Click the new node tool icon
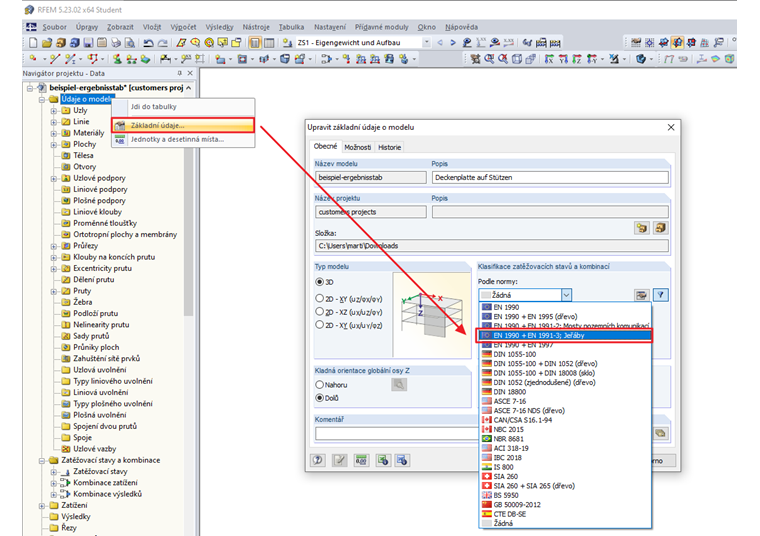Viewport: 760px width, 536px height. tap(33, 59)
